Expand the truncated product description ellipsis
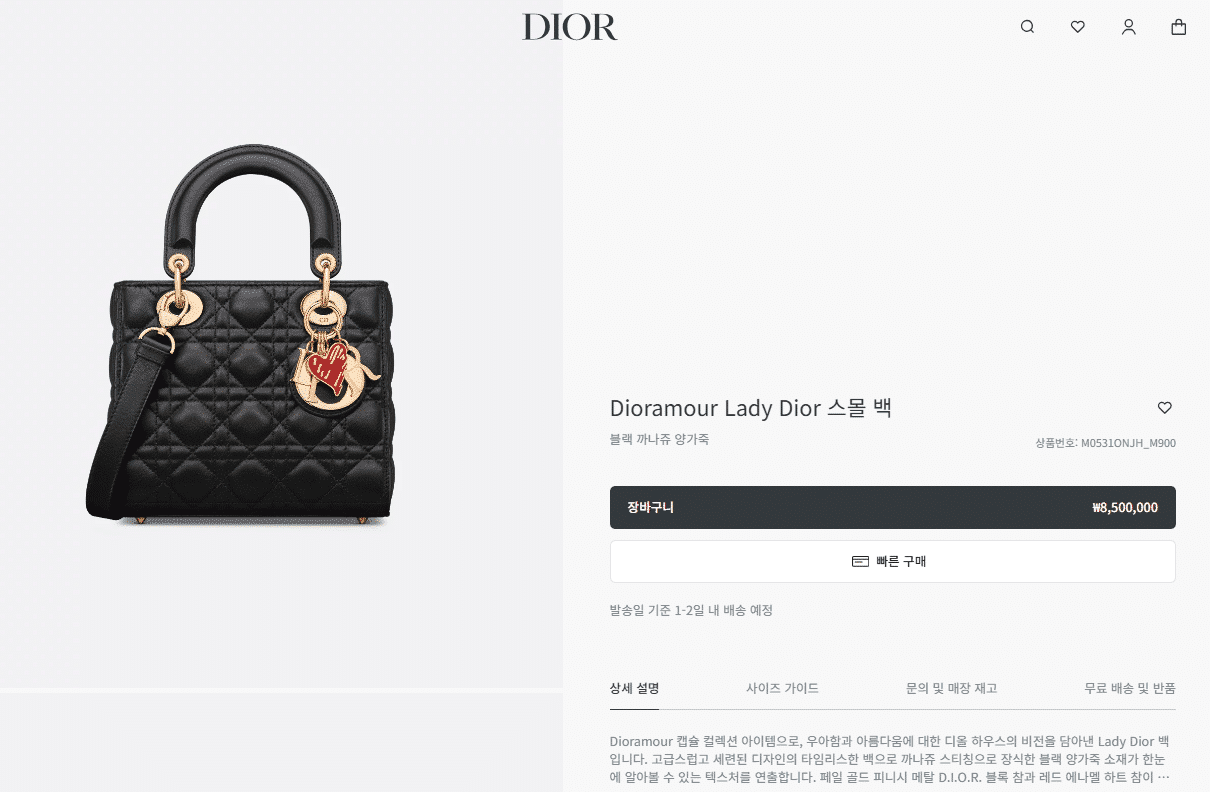1210x792 pixels. [x=1163, y=777]
